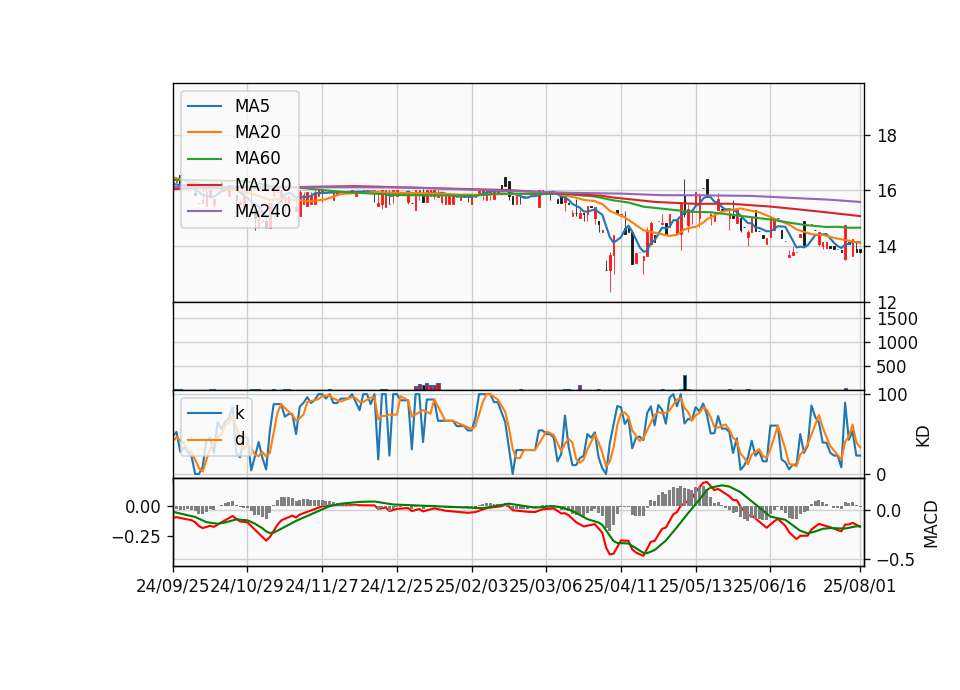This screenshot has width=960, height=690.
Task: Click the MA120 legend label
Action: point(263,185)
